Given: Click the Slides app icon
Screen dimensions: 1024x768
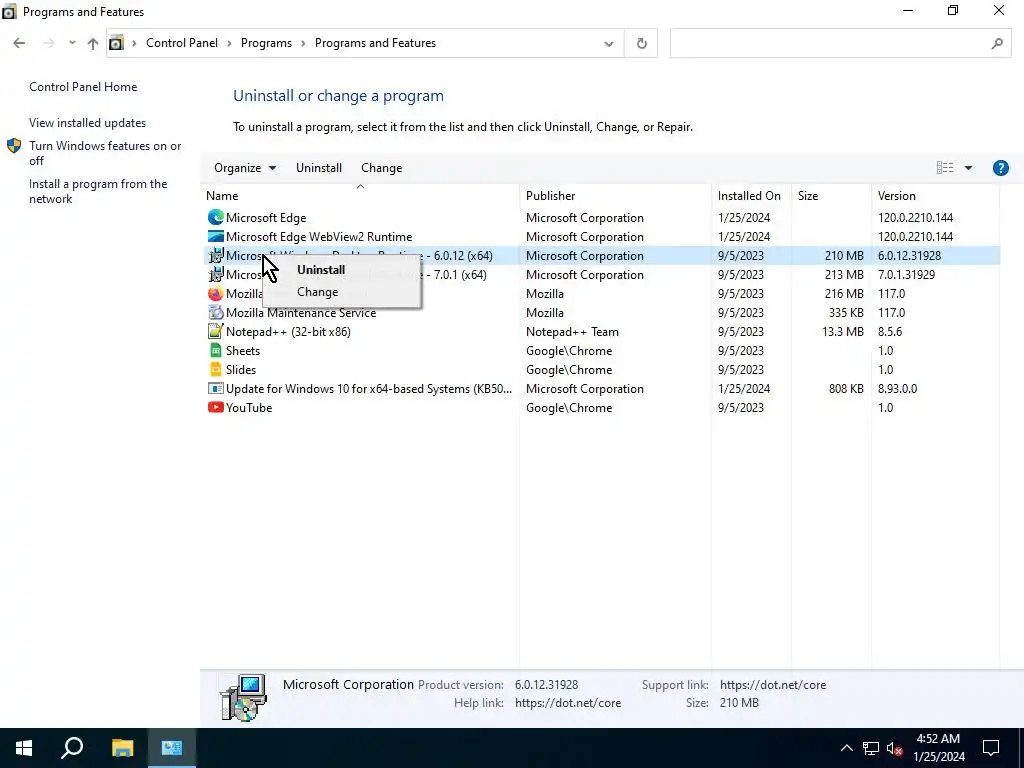Looking at the screenshot, I should click(216, 370).
